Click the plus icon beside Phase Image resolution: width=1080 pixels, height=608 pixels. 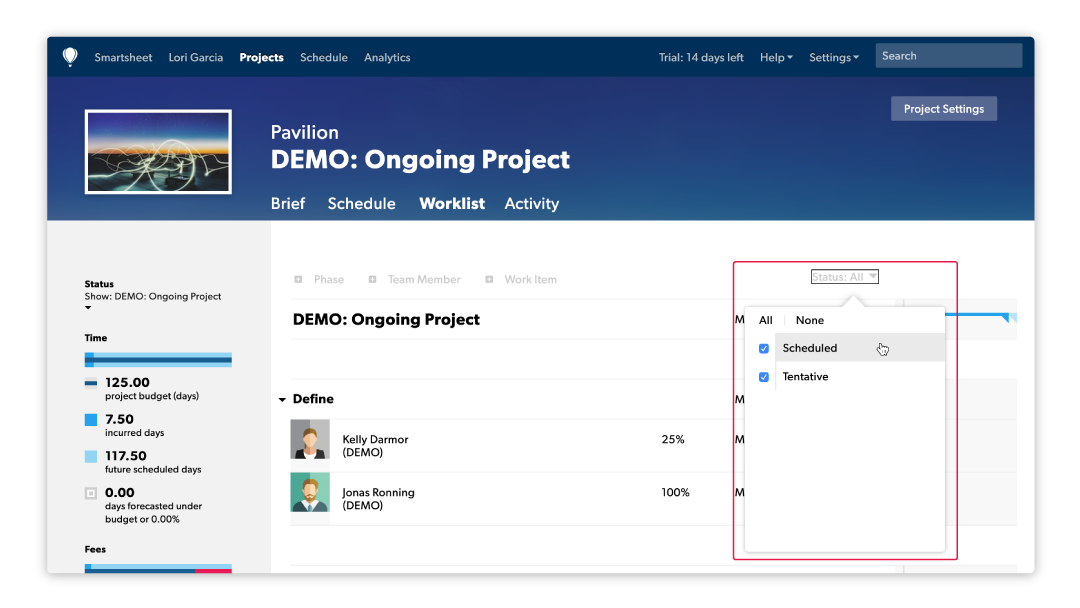point(298,280)
